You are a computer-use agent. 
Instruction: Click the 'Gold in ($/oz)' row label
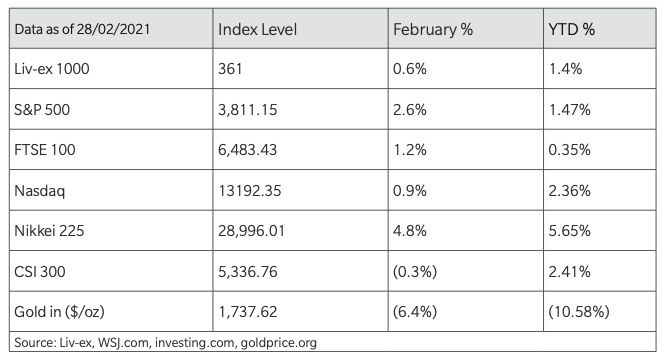[x=59, y=312]
